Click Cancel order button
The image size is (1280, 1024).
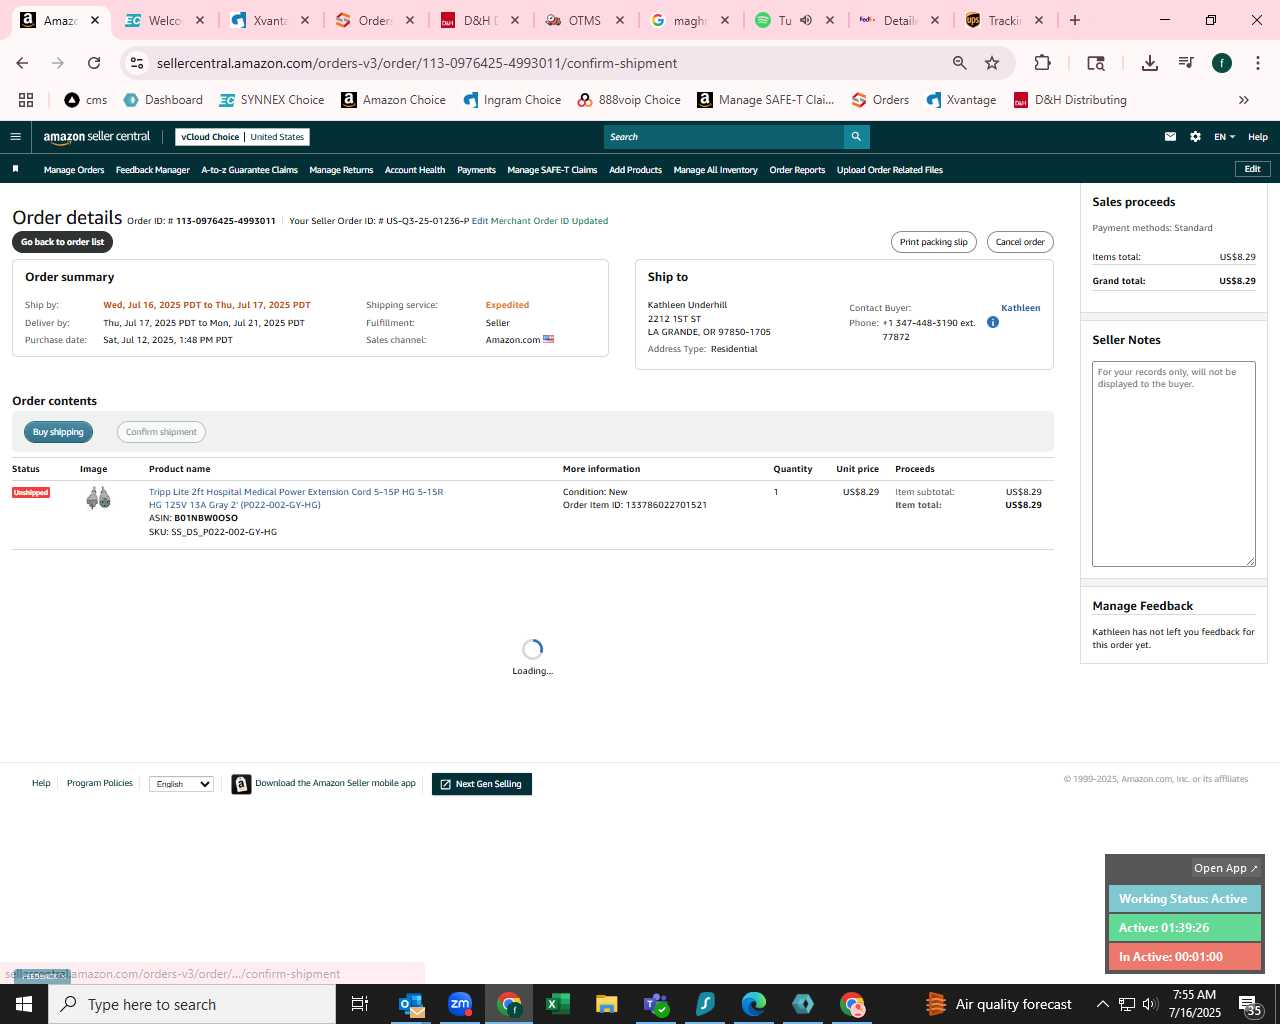1020,242
